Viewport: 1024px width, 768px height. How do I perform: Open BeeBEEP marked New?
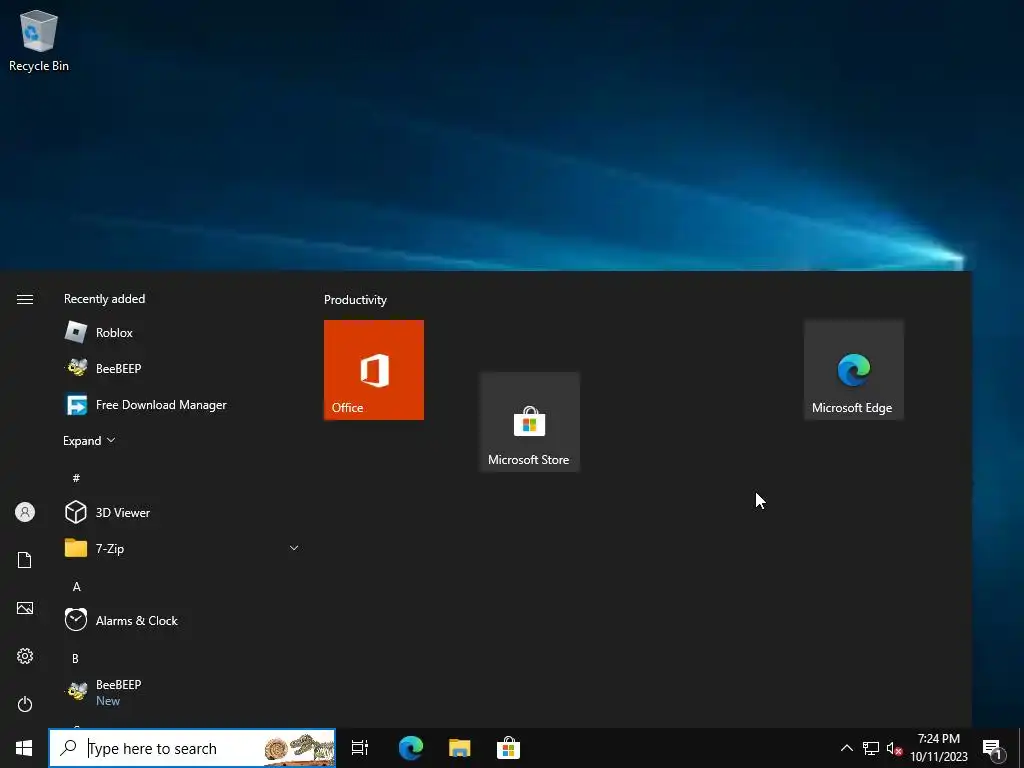click(x=182, y=692)
